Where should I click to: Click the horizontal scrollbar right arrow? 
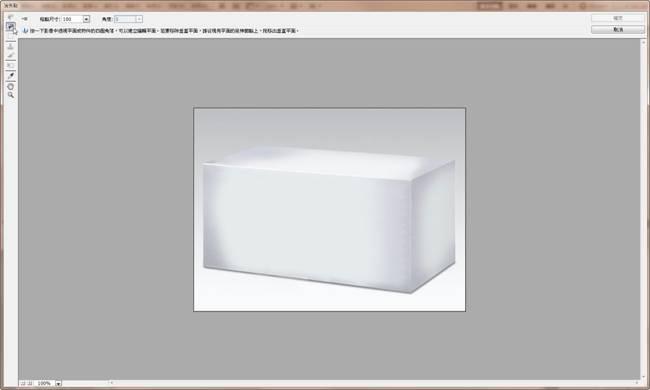(x=637, y=383)
